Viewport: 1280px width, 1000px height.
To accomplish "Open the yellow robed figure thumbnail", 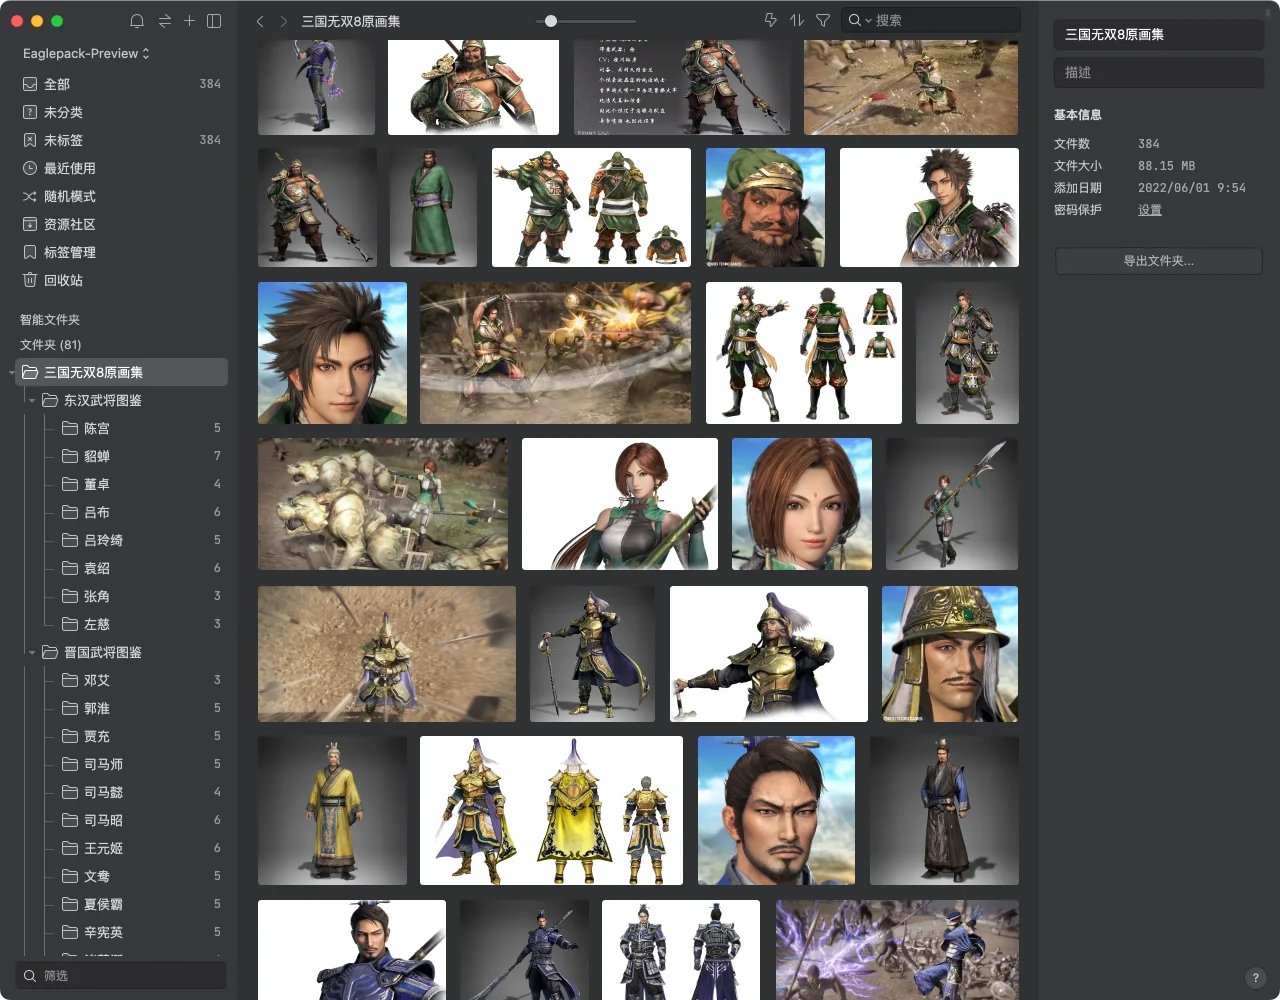I will coord(332,811).
